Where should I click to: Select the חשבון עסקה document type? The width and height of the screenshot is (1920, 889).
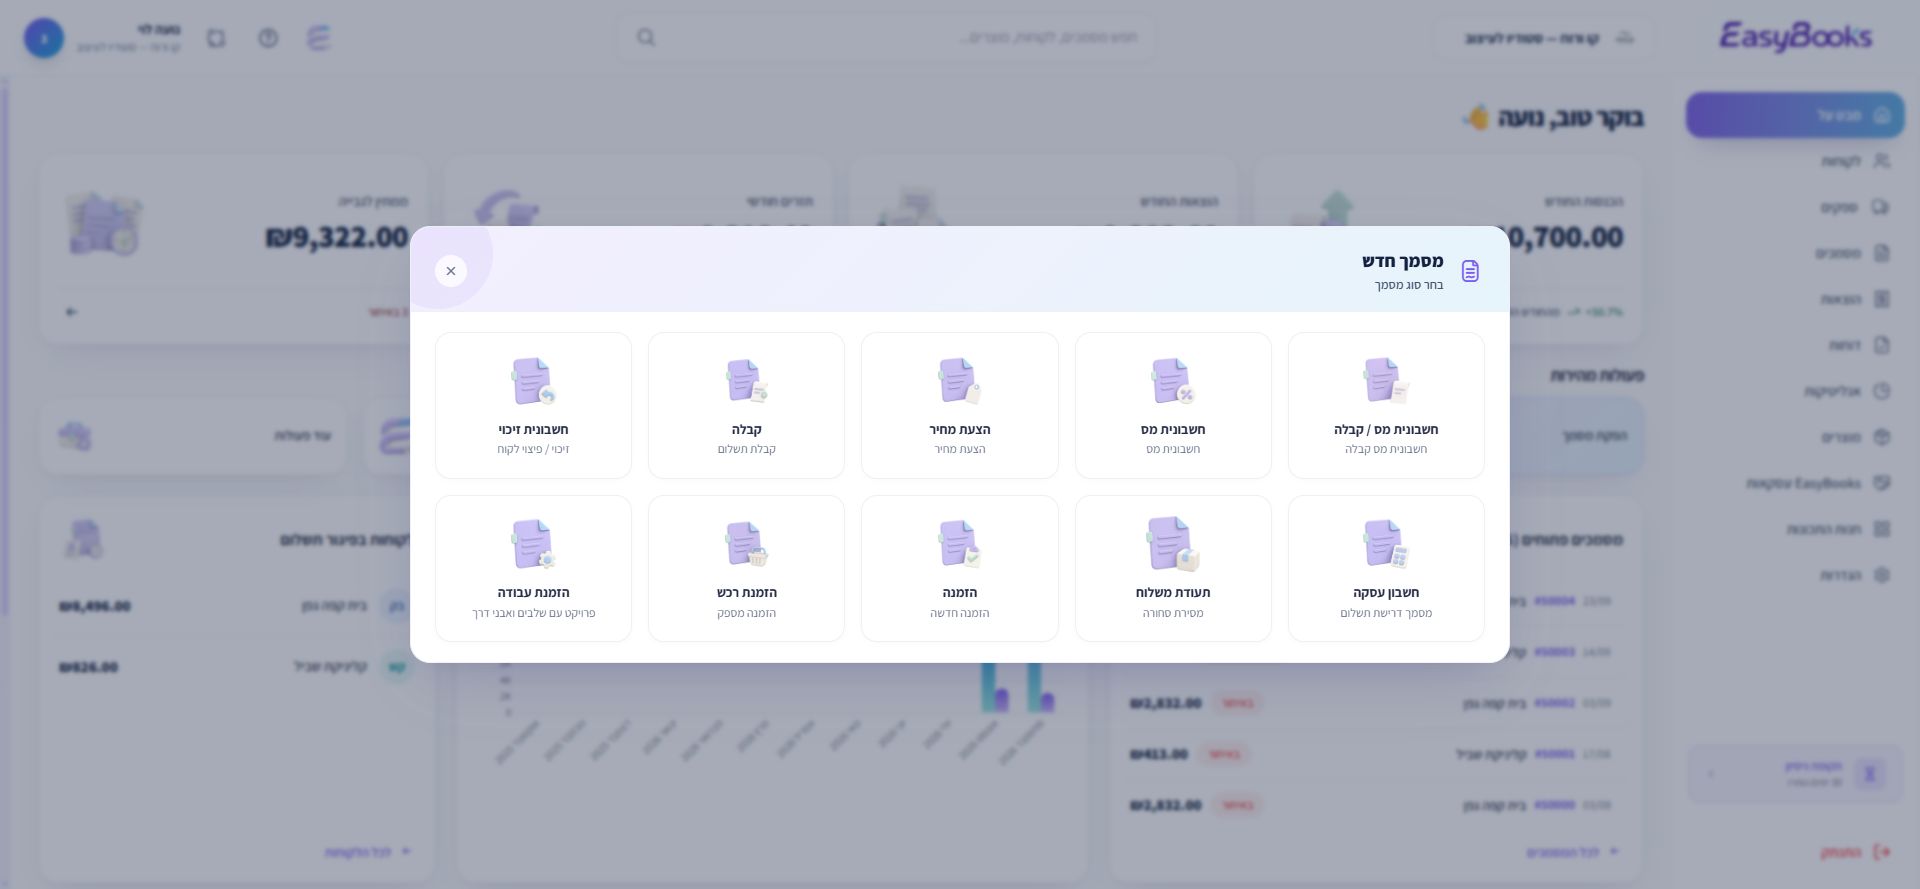[1386, 568]
